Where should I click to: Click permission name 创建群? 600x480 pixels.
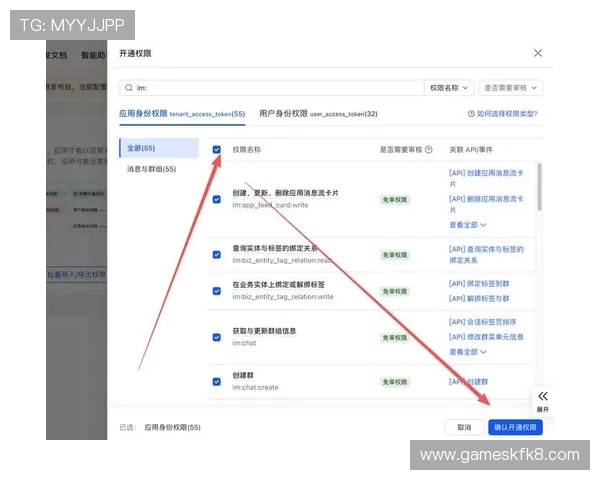(243, 375)
